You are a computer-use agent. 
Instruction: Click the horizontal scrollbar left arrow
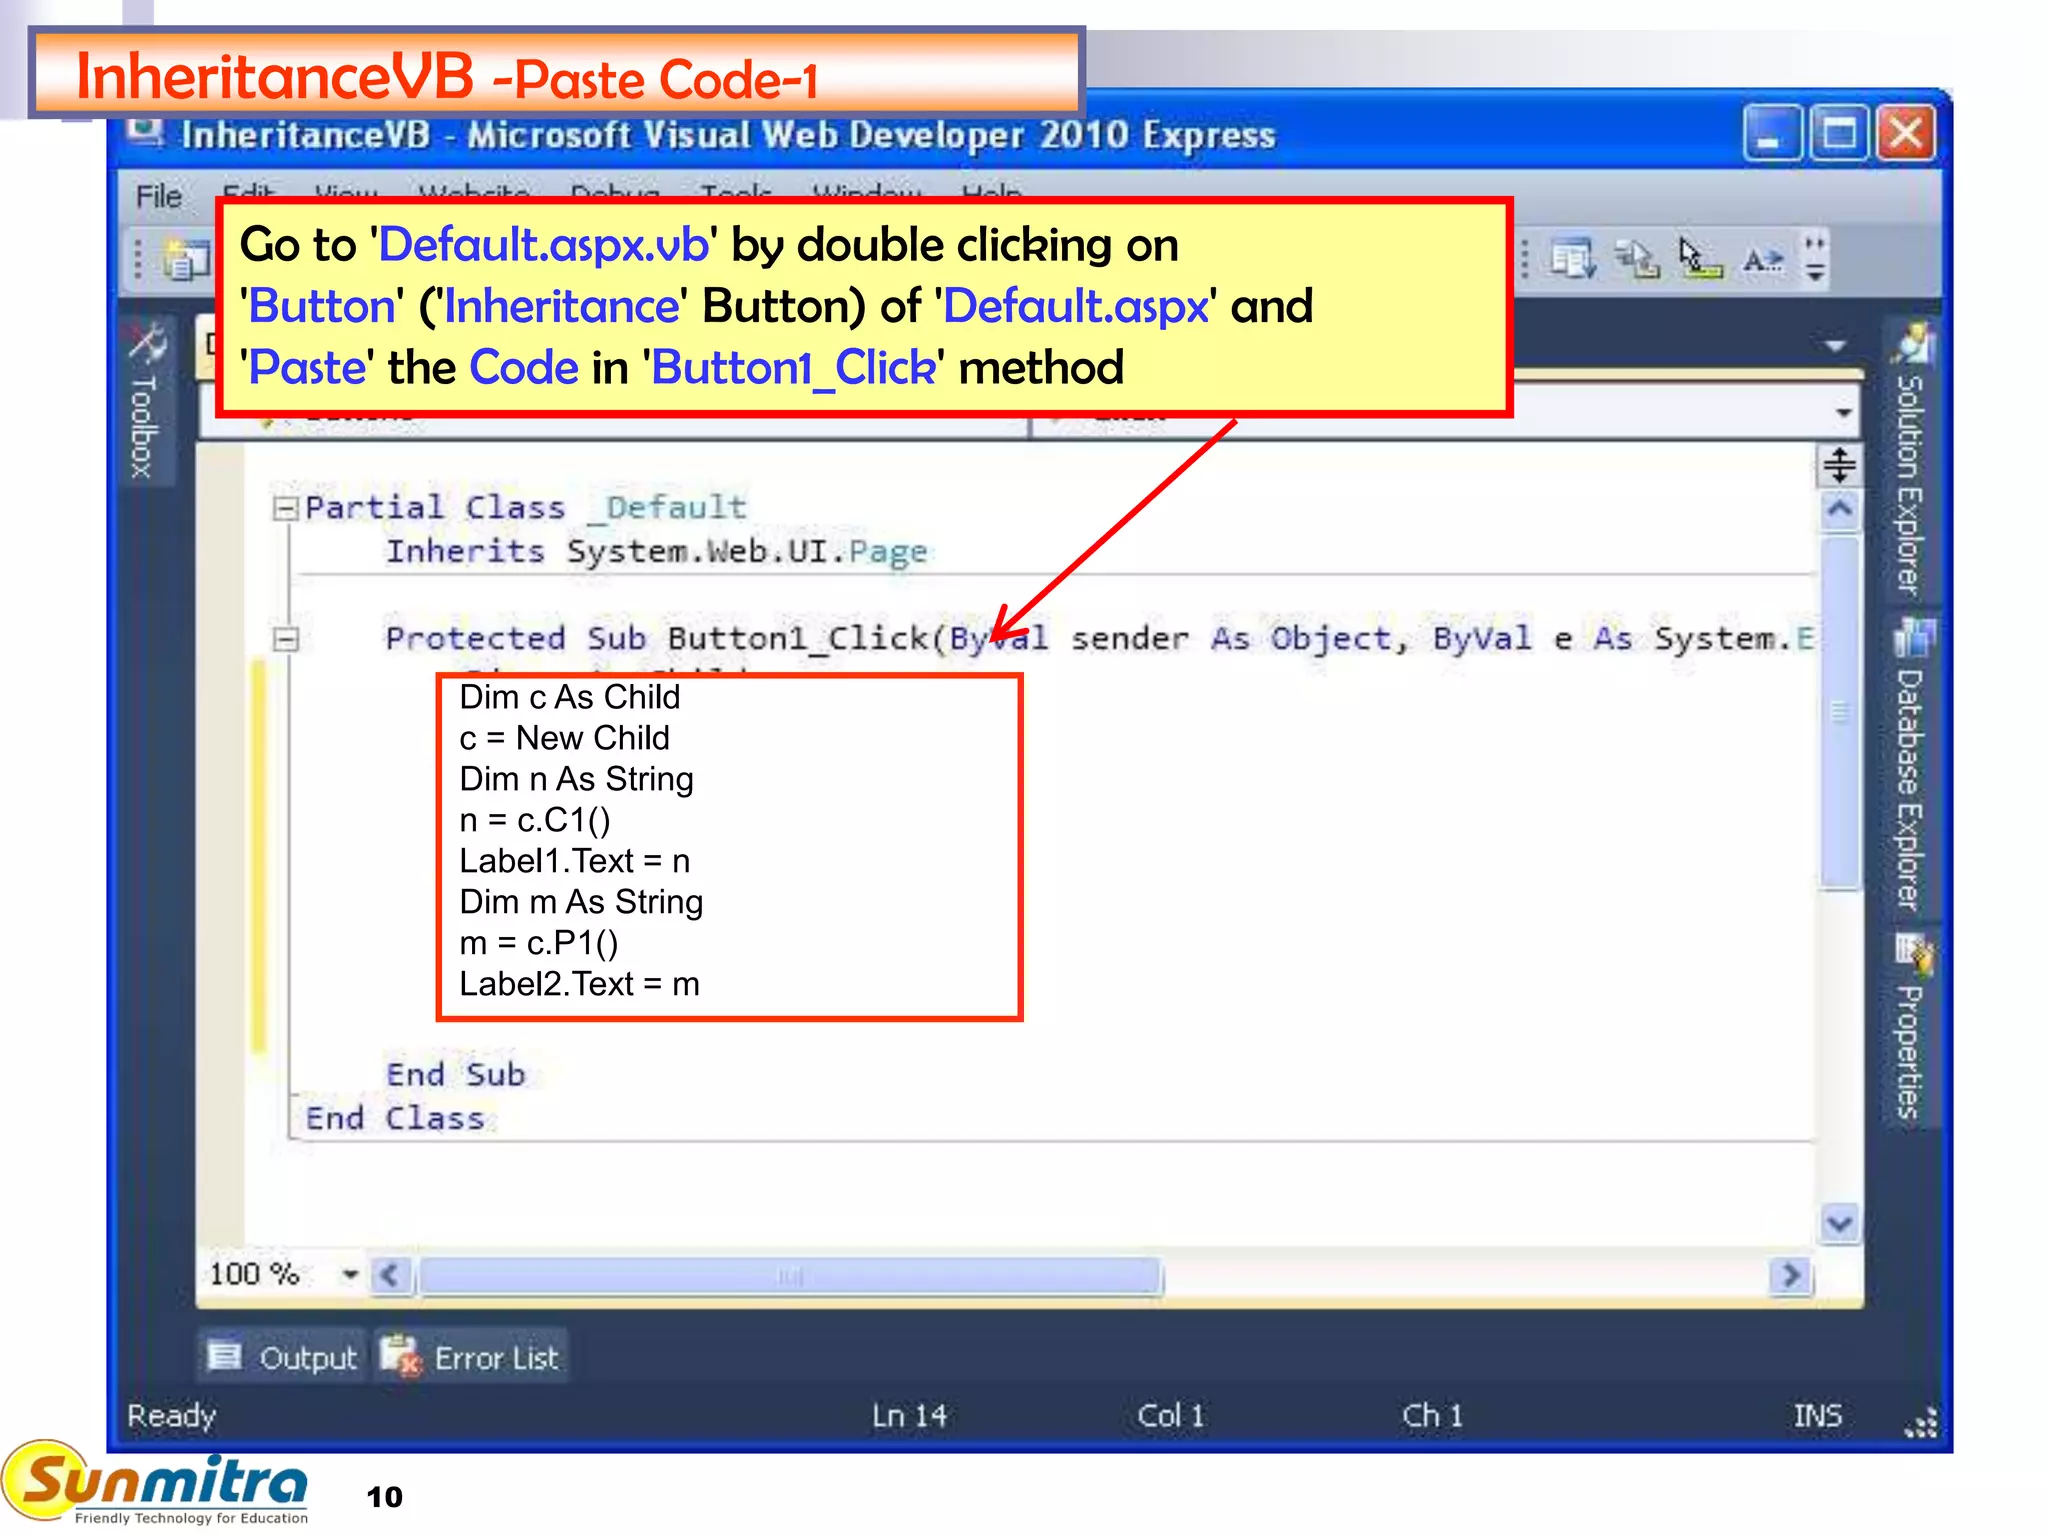coord(390,1275)
